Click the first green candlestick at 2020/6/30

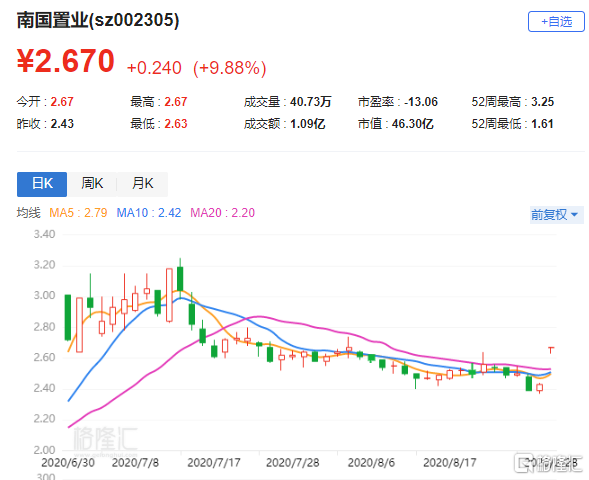point(68,318)
